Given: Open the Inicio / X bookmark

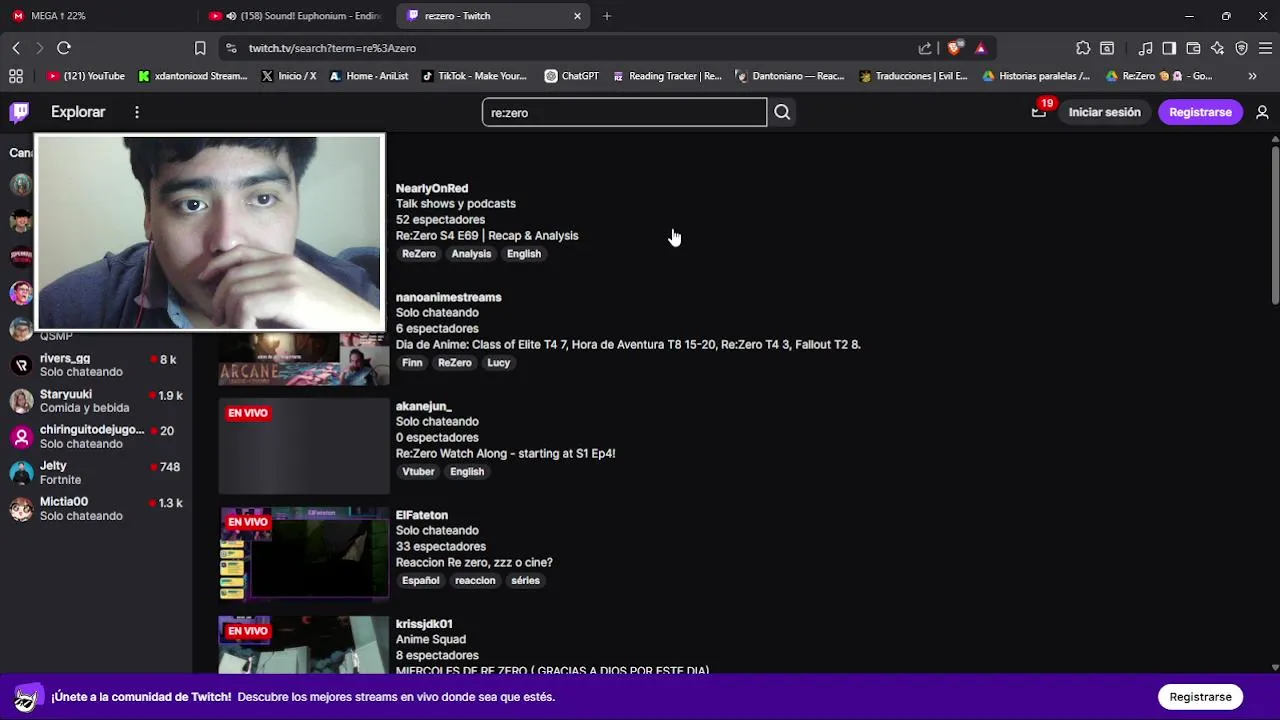Looking at the screenshot, I should click(289, 76).
